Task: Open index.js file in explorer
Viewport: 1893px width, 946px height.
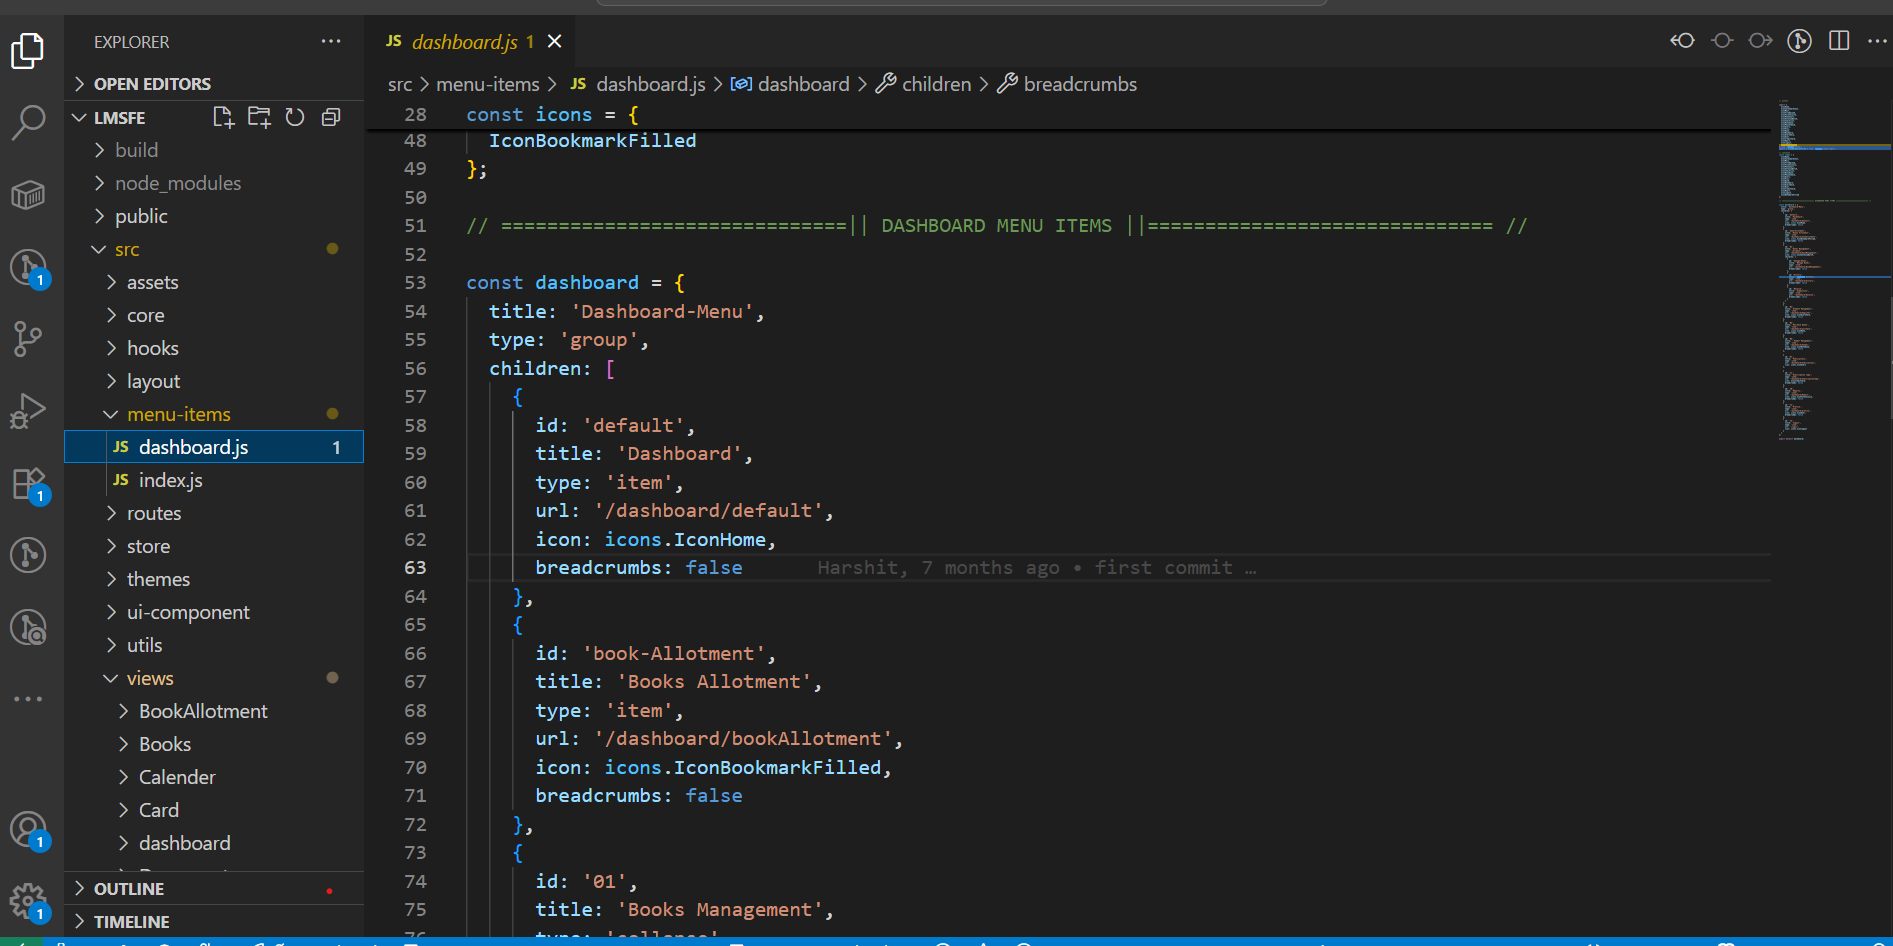Action: (170, 480)
